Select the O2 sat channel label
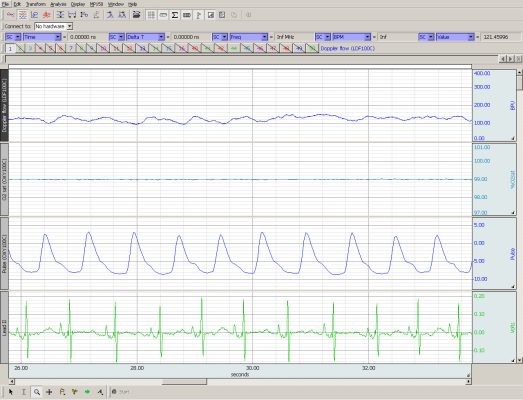 tap(4, 179)
